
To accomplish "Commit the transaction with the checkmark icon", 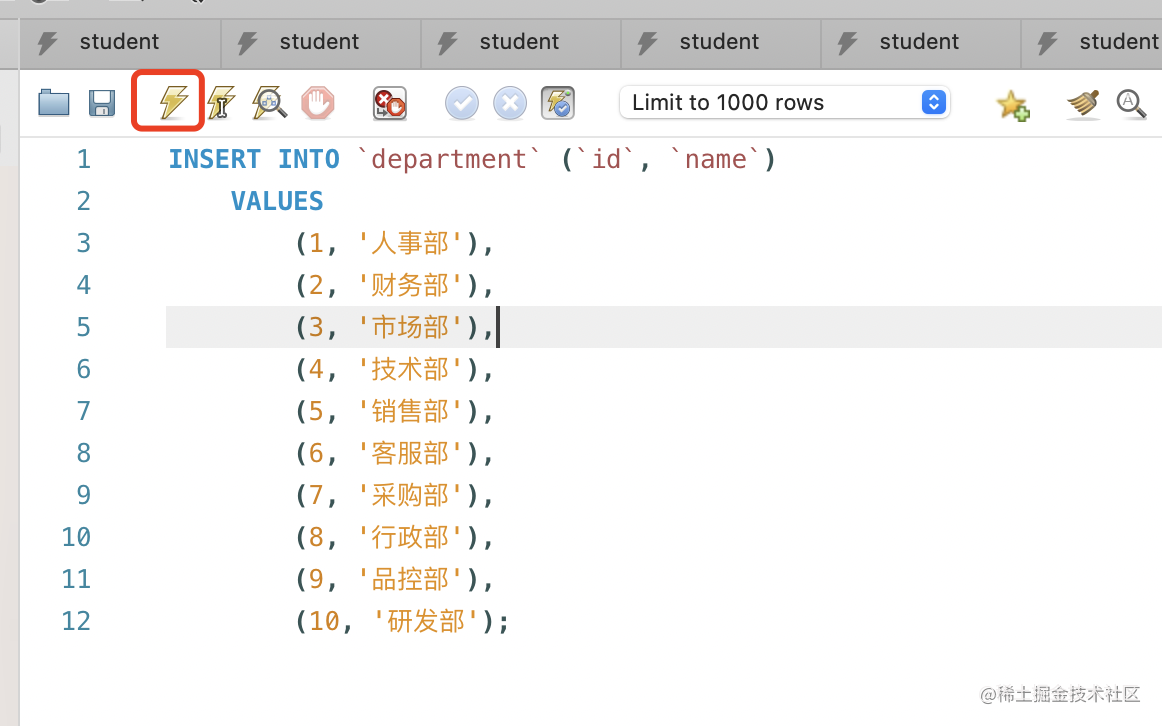I will coord(462,102).
